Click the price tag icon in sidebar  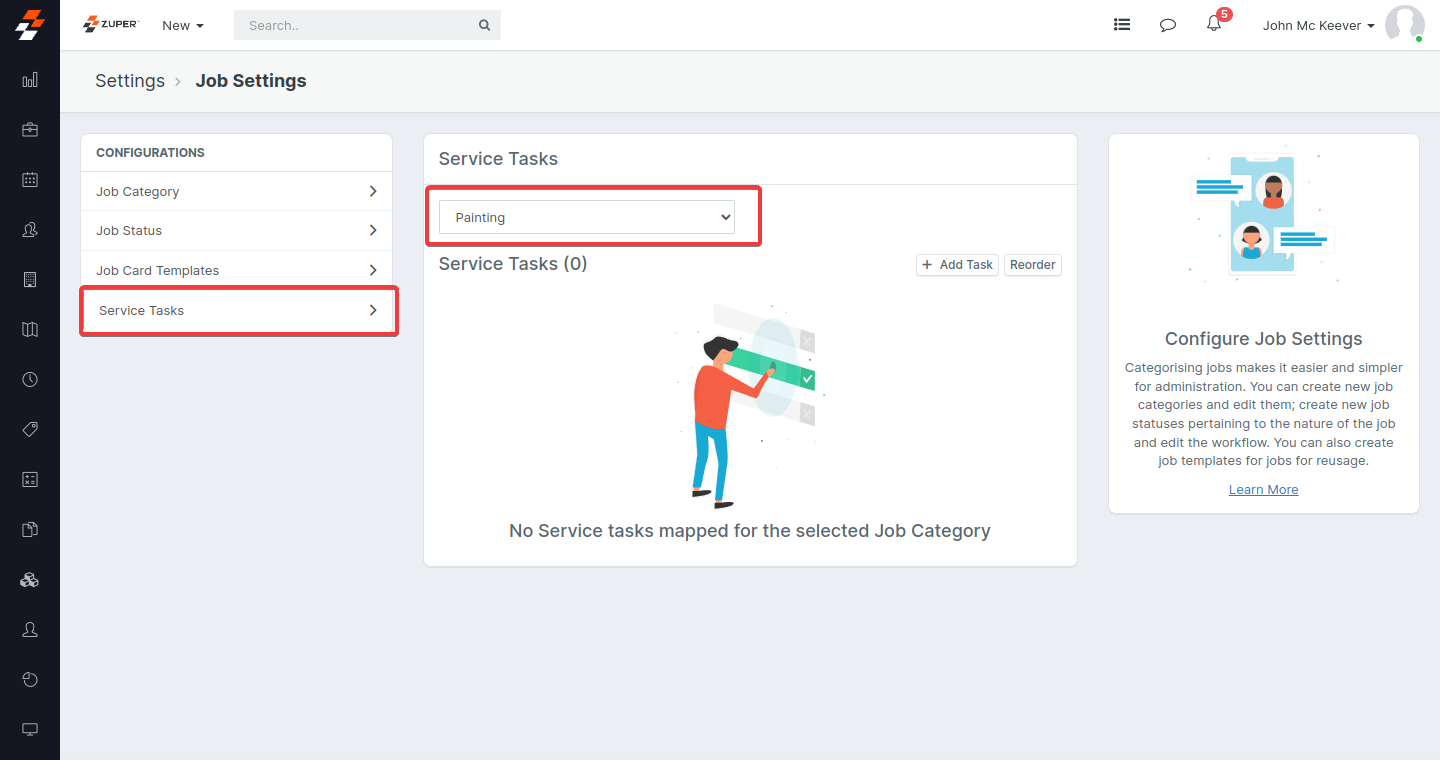click(29, 429)
